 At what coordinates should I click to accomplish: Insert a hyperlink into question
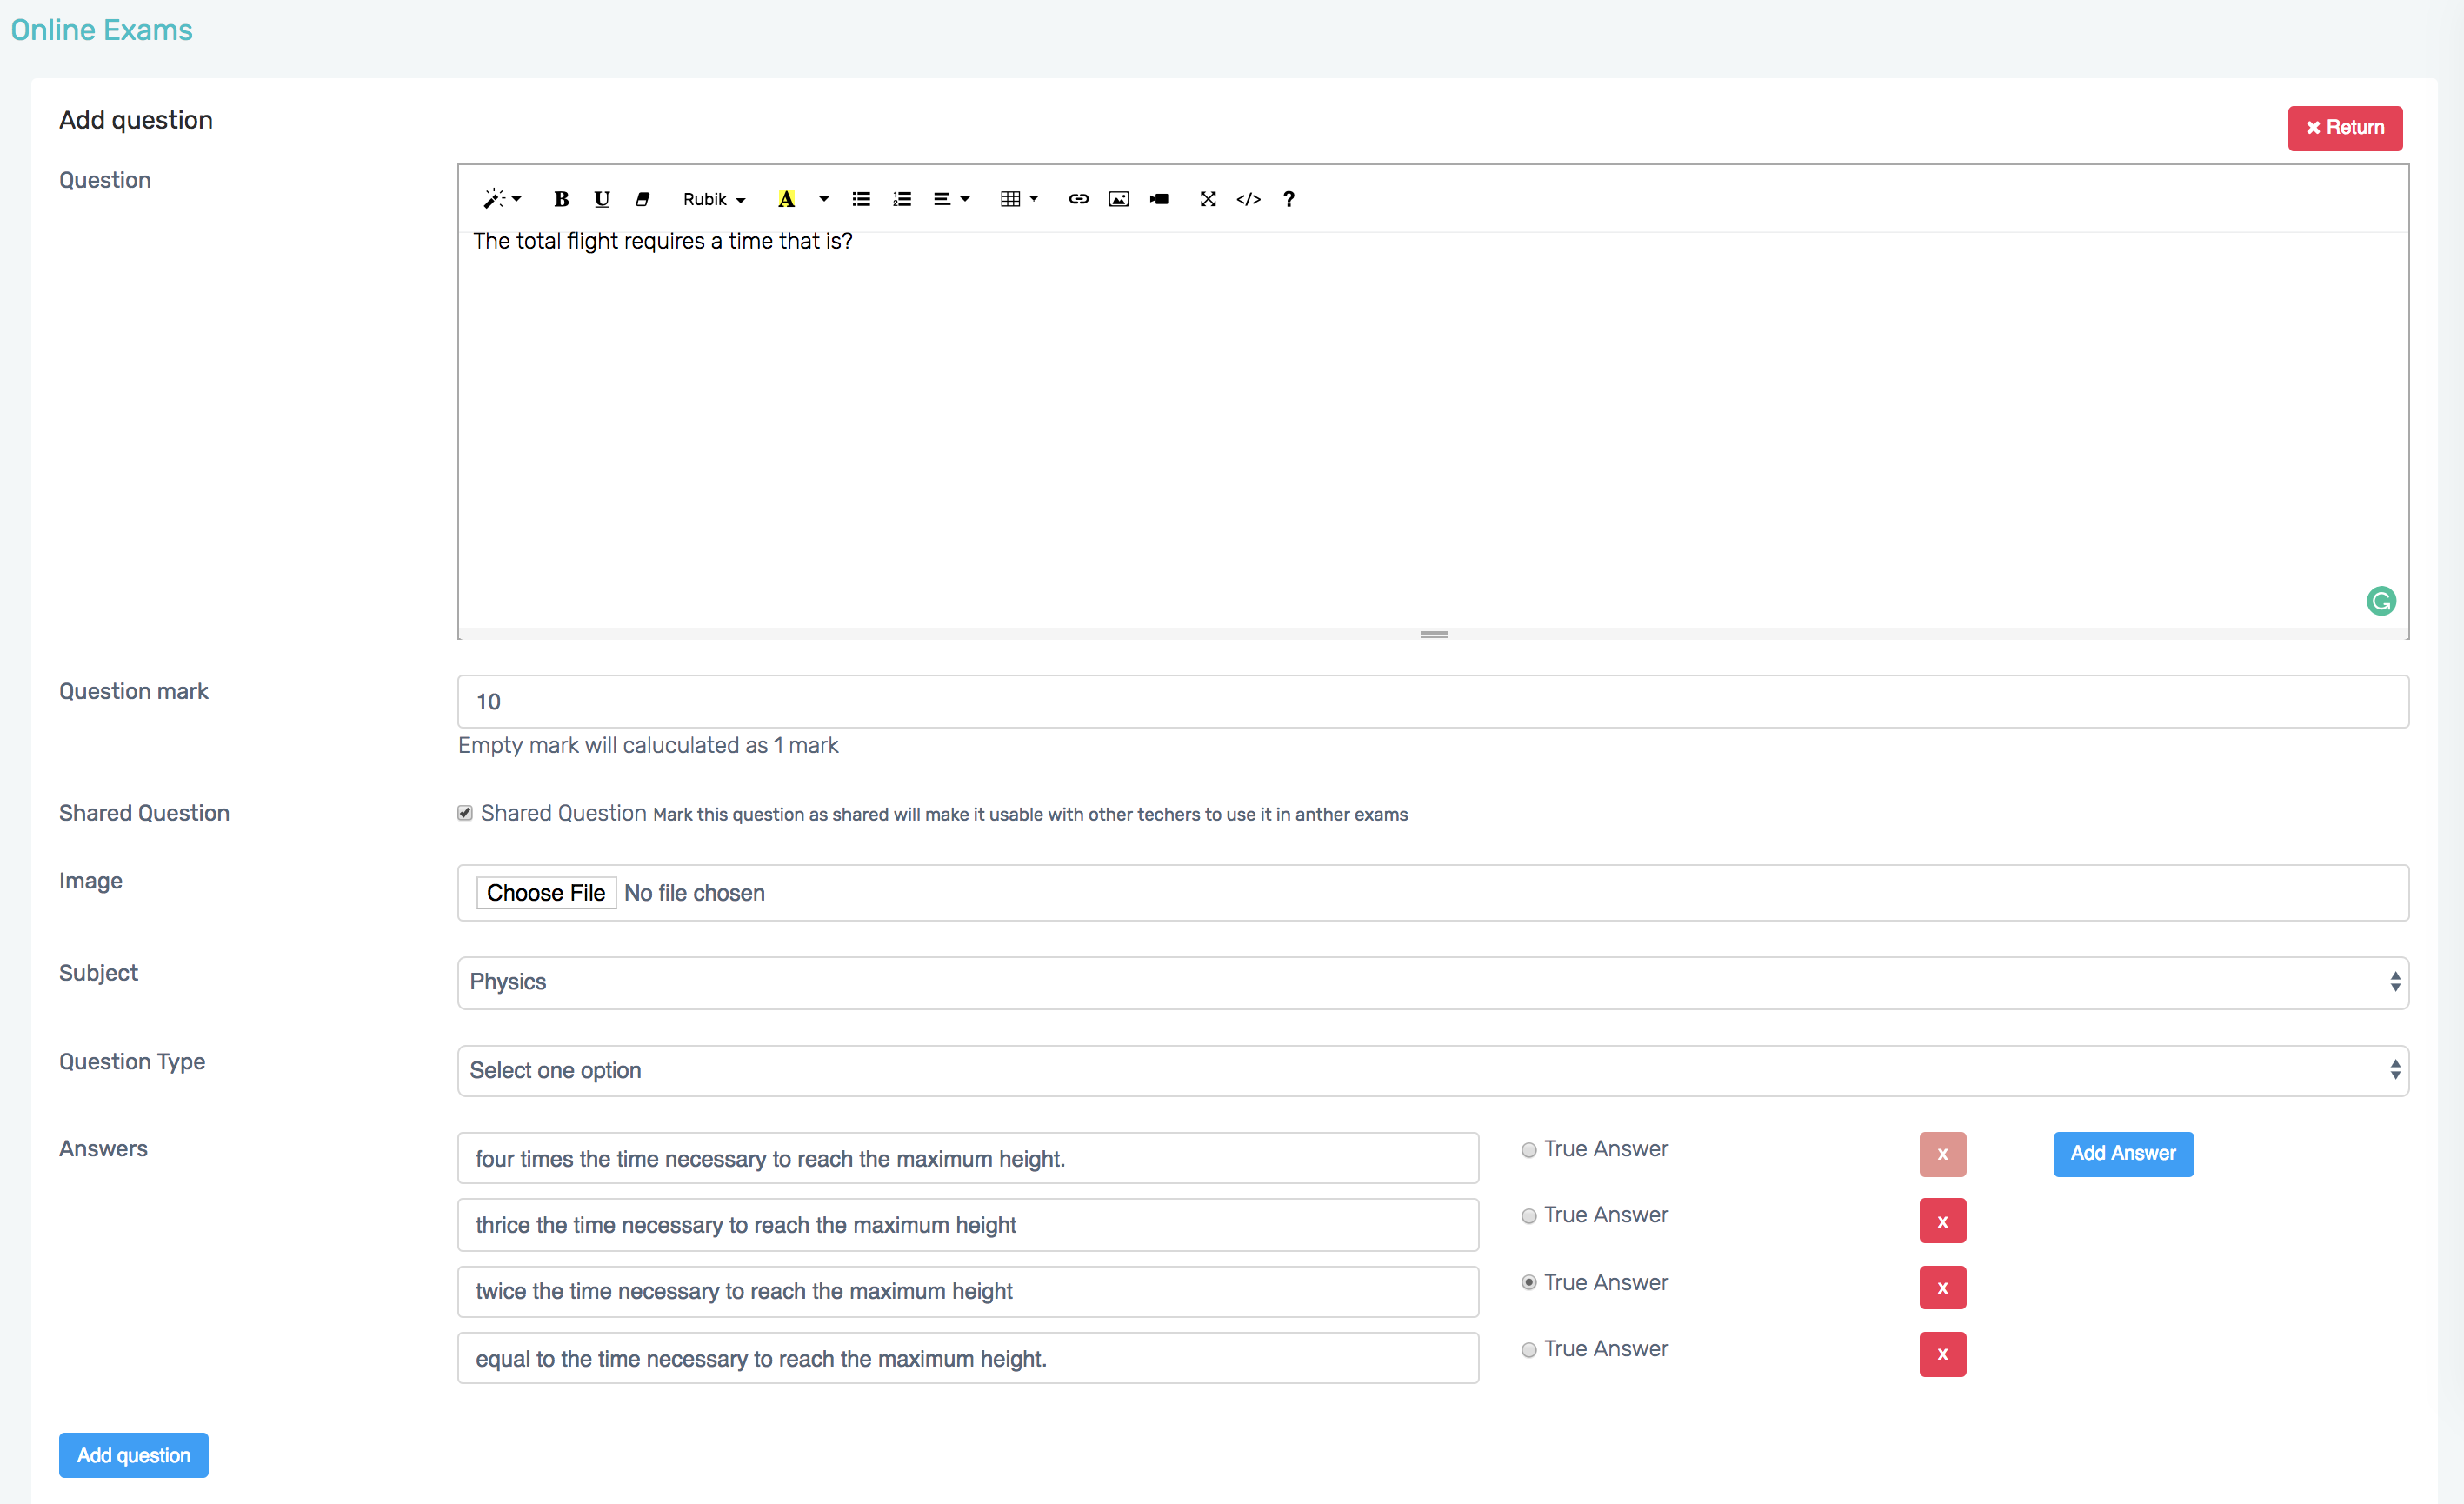pyautogui.click(x=1078, y=199)
